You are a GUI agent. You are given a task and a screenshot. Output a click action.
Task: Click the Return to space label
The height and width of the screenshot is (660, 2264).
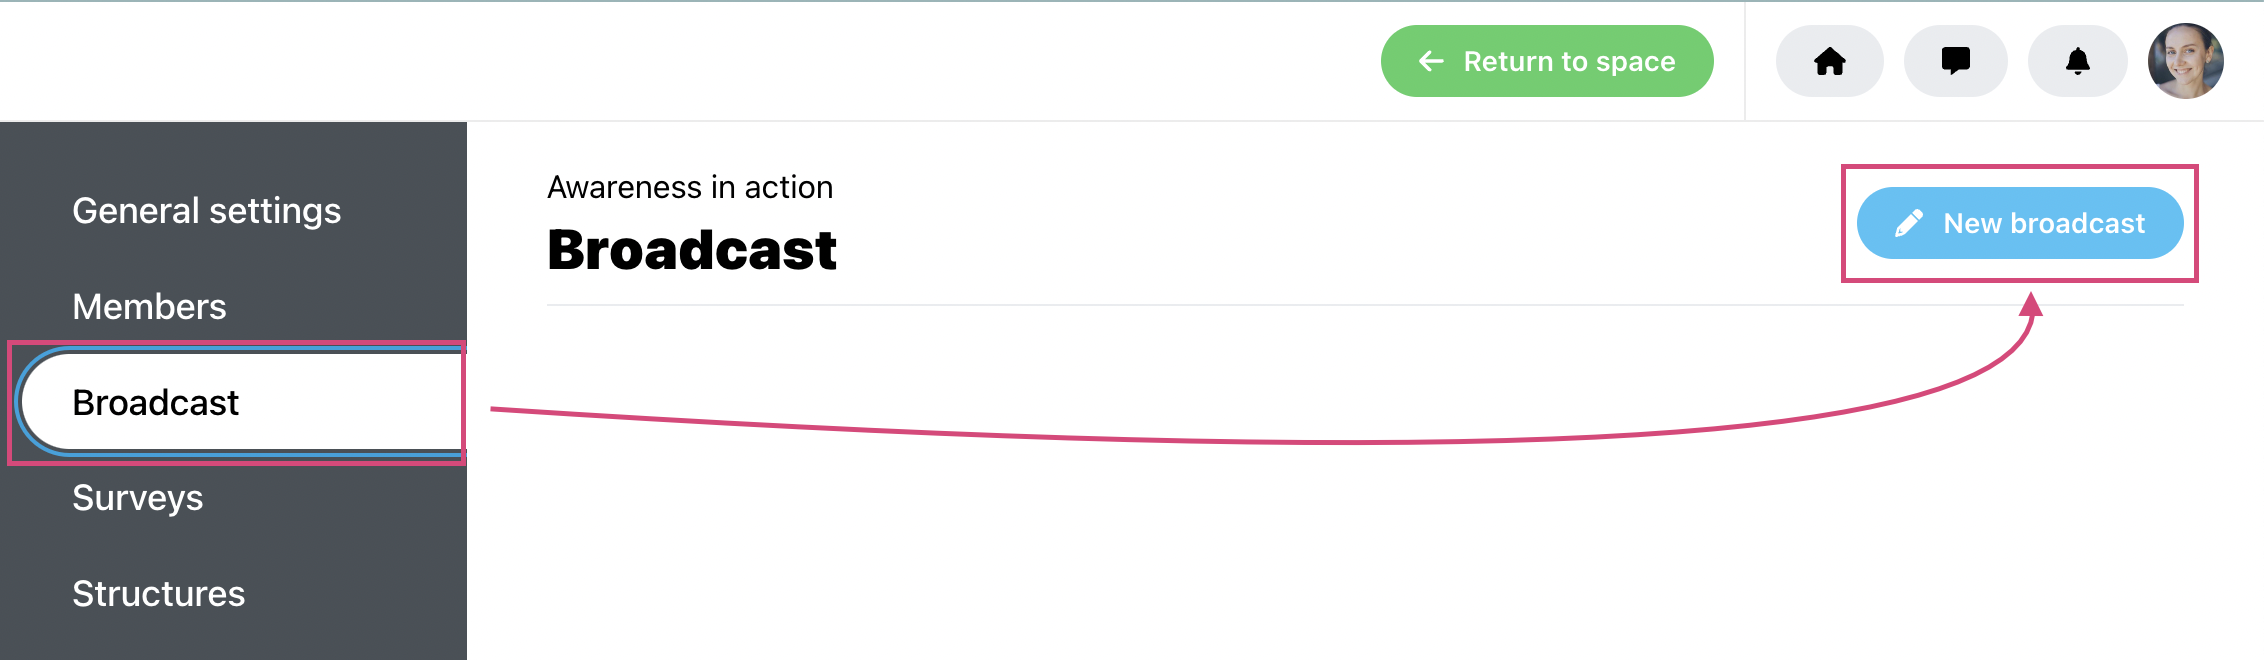point(1569,61)
